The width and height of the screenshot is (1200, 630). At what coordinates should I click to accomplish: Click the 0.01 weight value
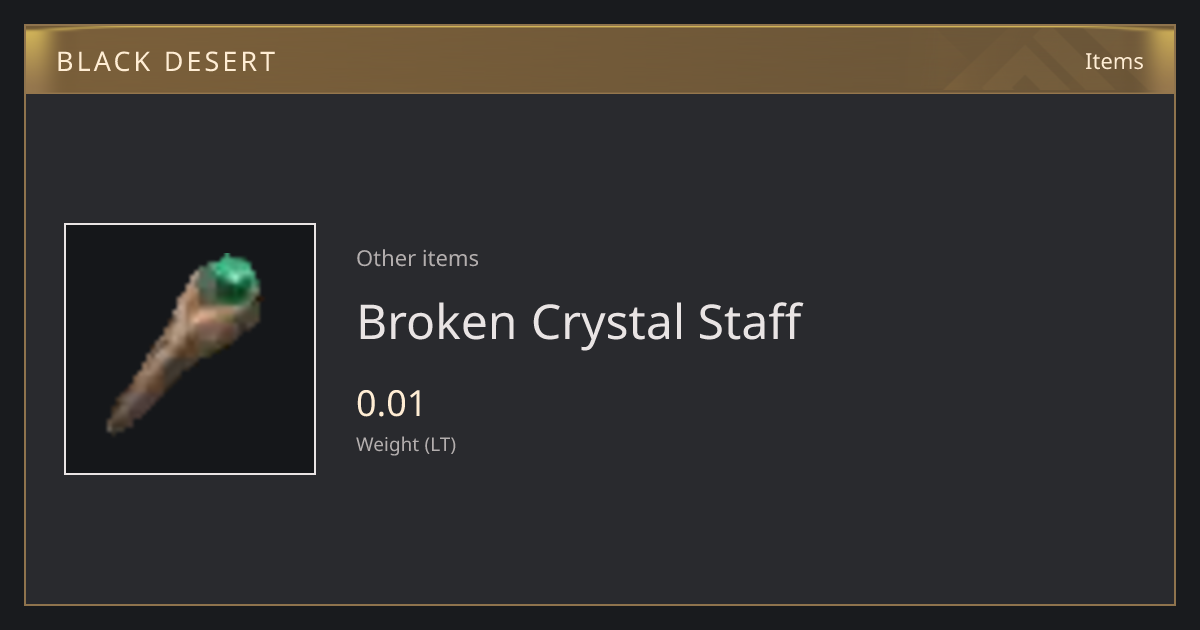pyautogui.click(x=391, y=404)
